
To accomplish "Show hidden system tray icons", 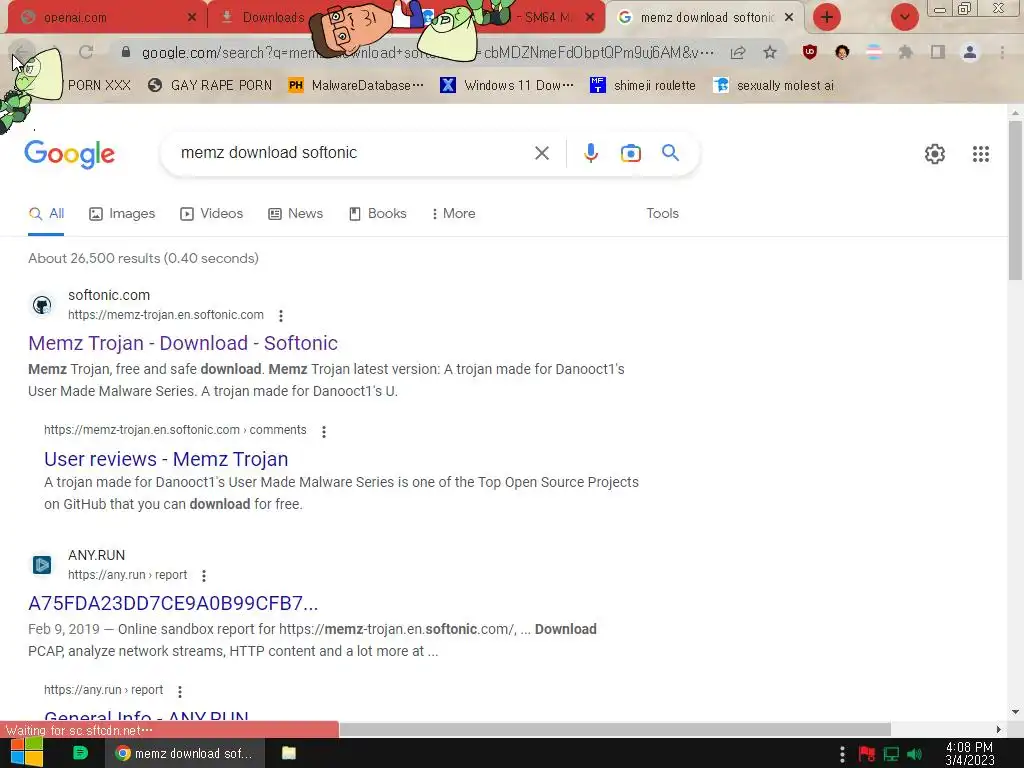I will [x=842, y=754].
